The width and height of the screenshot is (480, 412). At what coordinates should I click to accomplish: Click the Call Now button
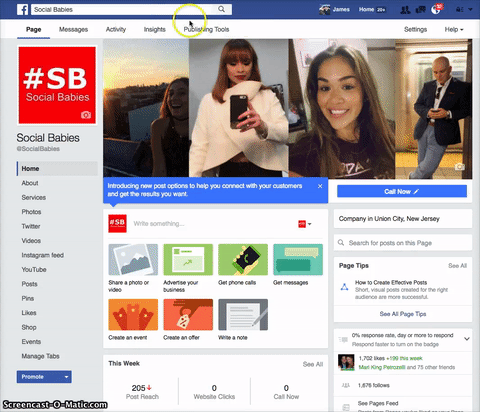402,191
